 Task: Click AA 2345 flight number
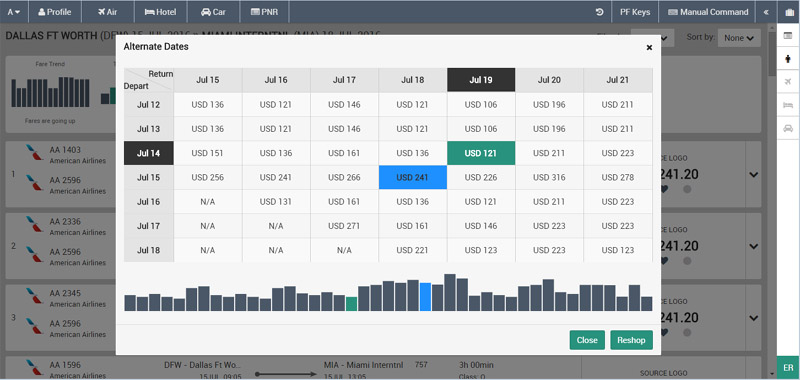(65, 293)
